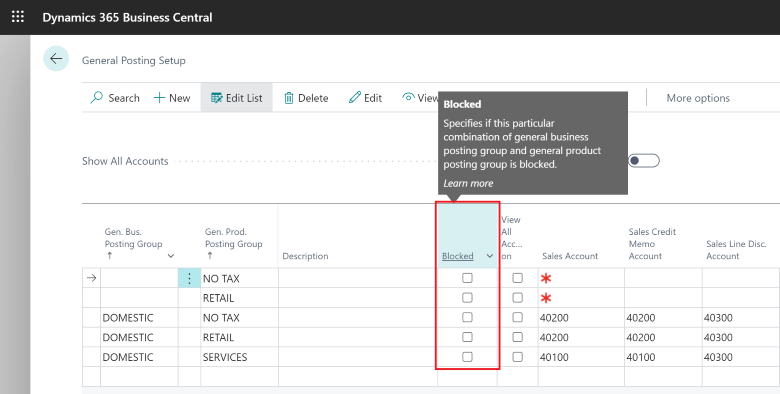Toggle the Show All Accounts switch
Viewport: 780px width, 394px height.
pyautogui.click(x=644, y=161)
